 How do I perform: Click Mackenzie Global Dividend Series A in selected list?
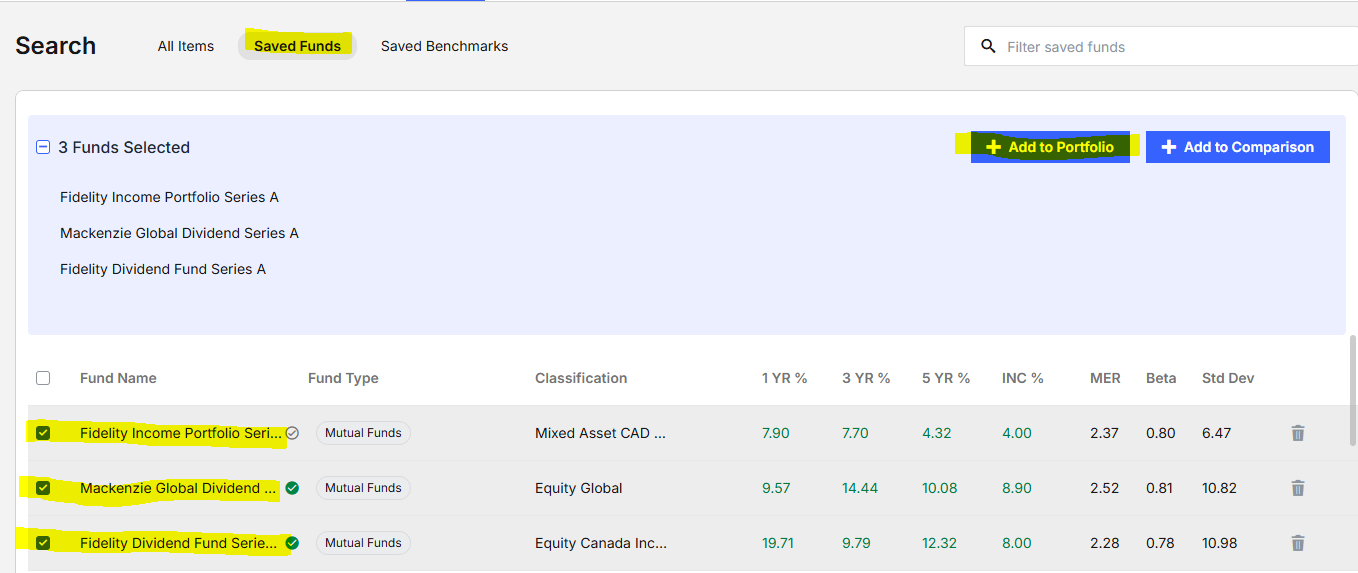(x=179, y=233)
